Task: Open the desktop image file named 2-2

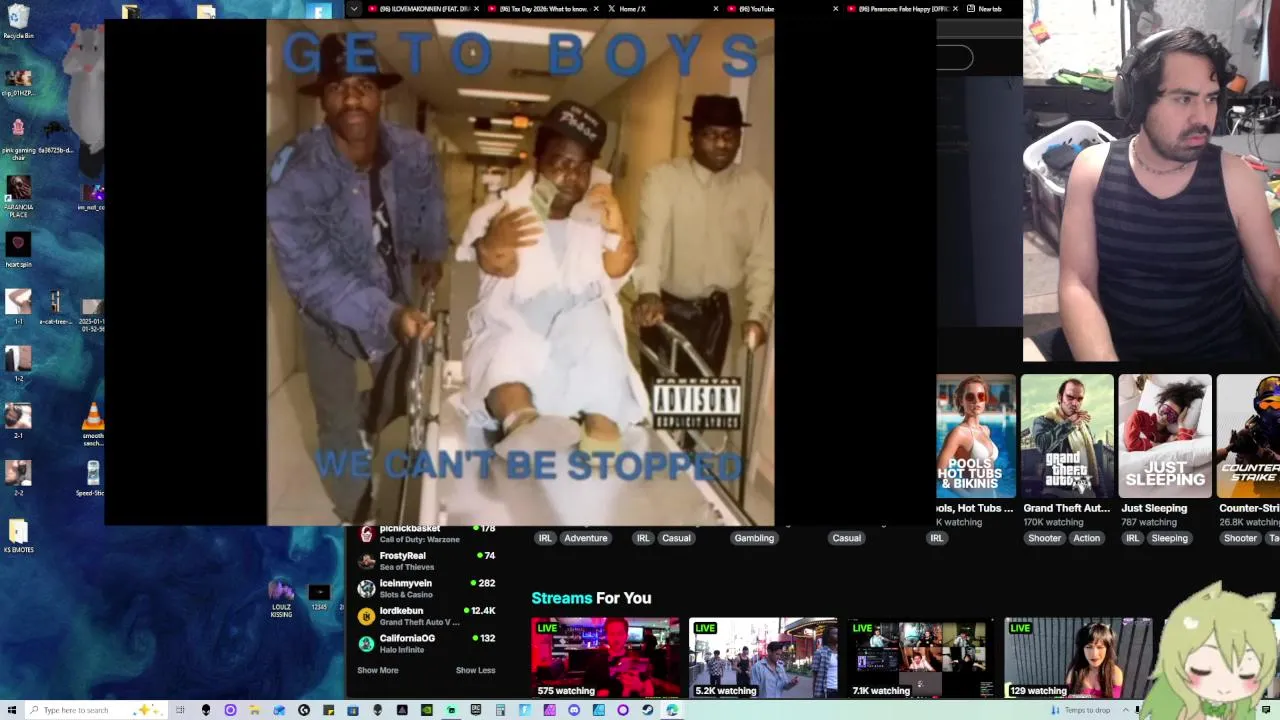Action: click(x=18, y=478)
